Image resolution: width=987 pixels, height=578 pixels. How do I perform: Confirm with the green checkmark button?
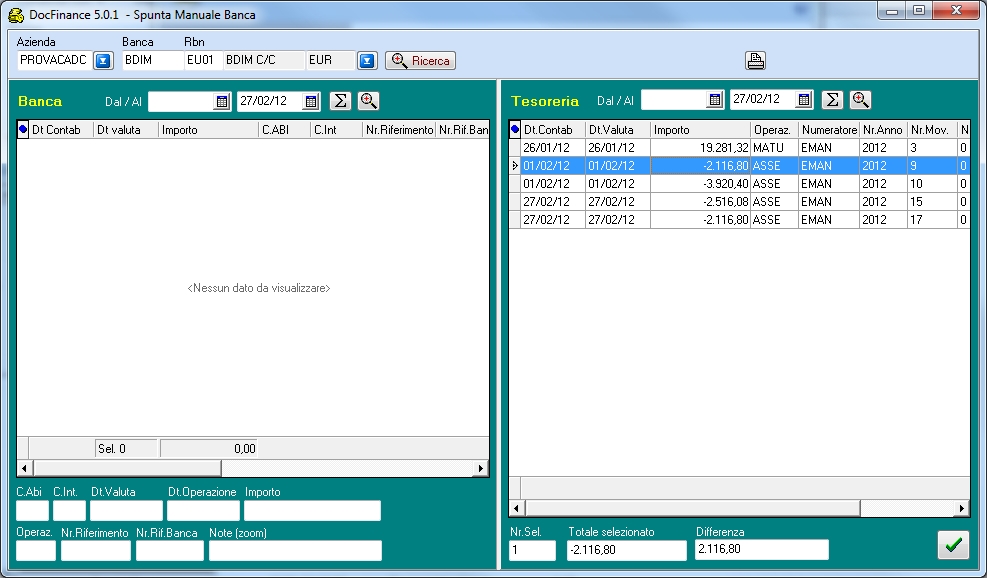[953, 545]
